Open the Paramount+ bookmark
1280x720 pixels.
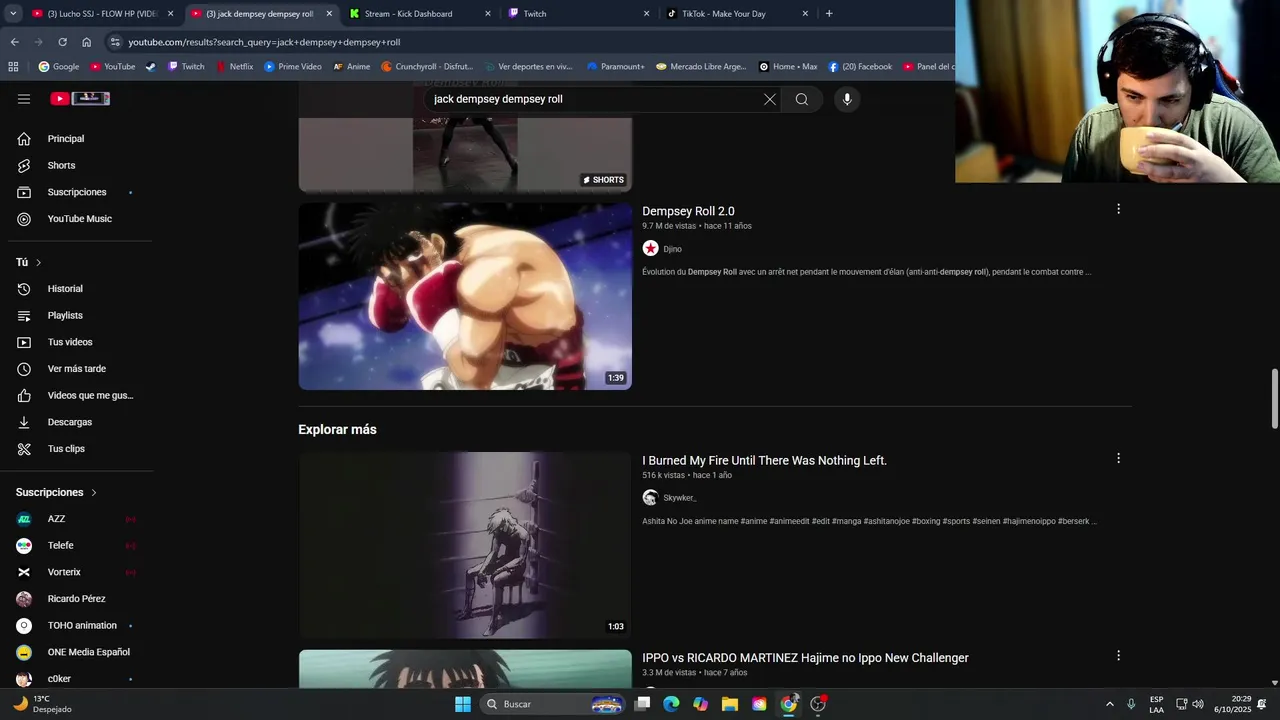(x=616, y=67)
